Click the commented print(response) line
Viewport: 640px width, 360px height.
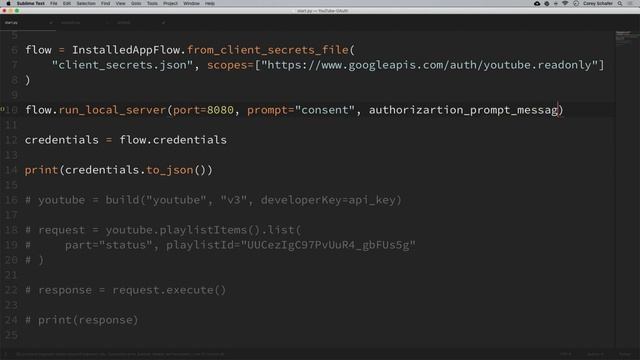[82, 320]
